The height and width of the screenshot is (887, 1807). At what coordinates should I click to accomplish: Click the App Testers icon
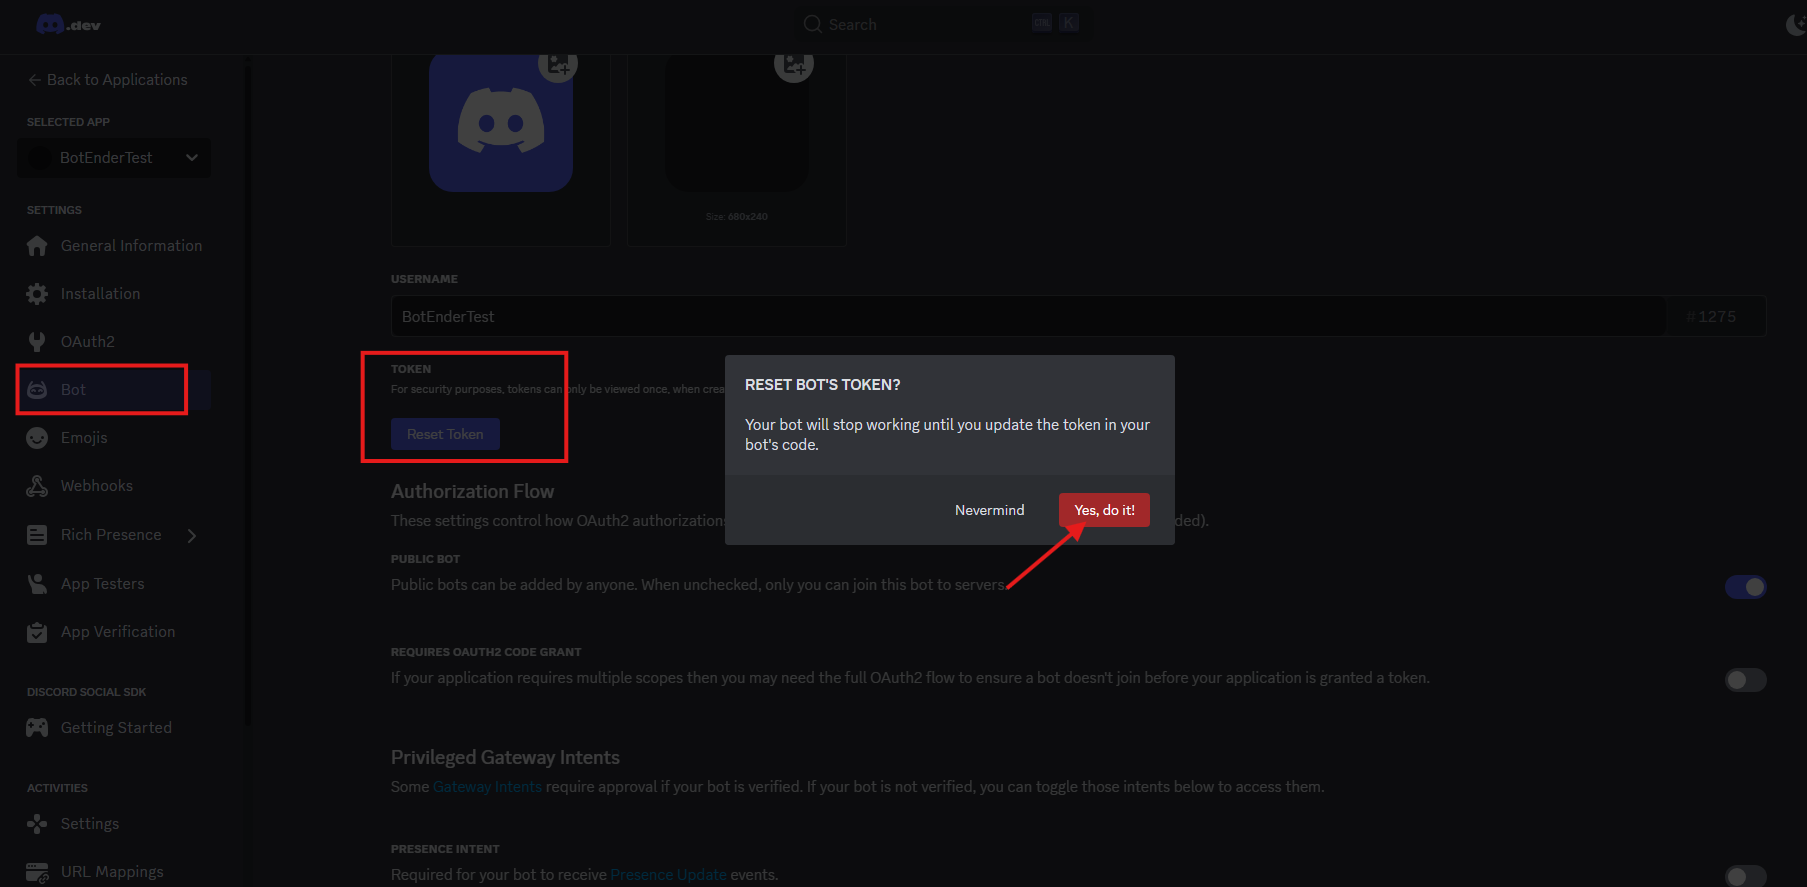coord(37,584)
